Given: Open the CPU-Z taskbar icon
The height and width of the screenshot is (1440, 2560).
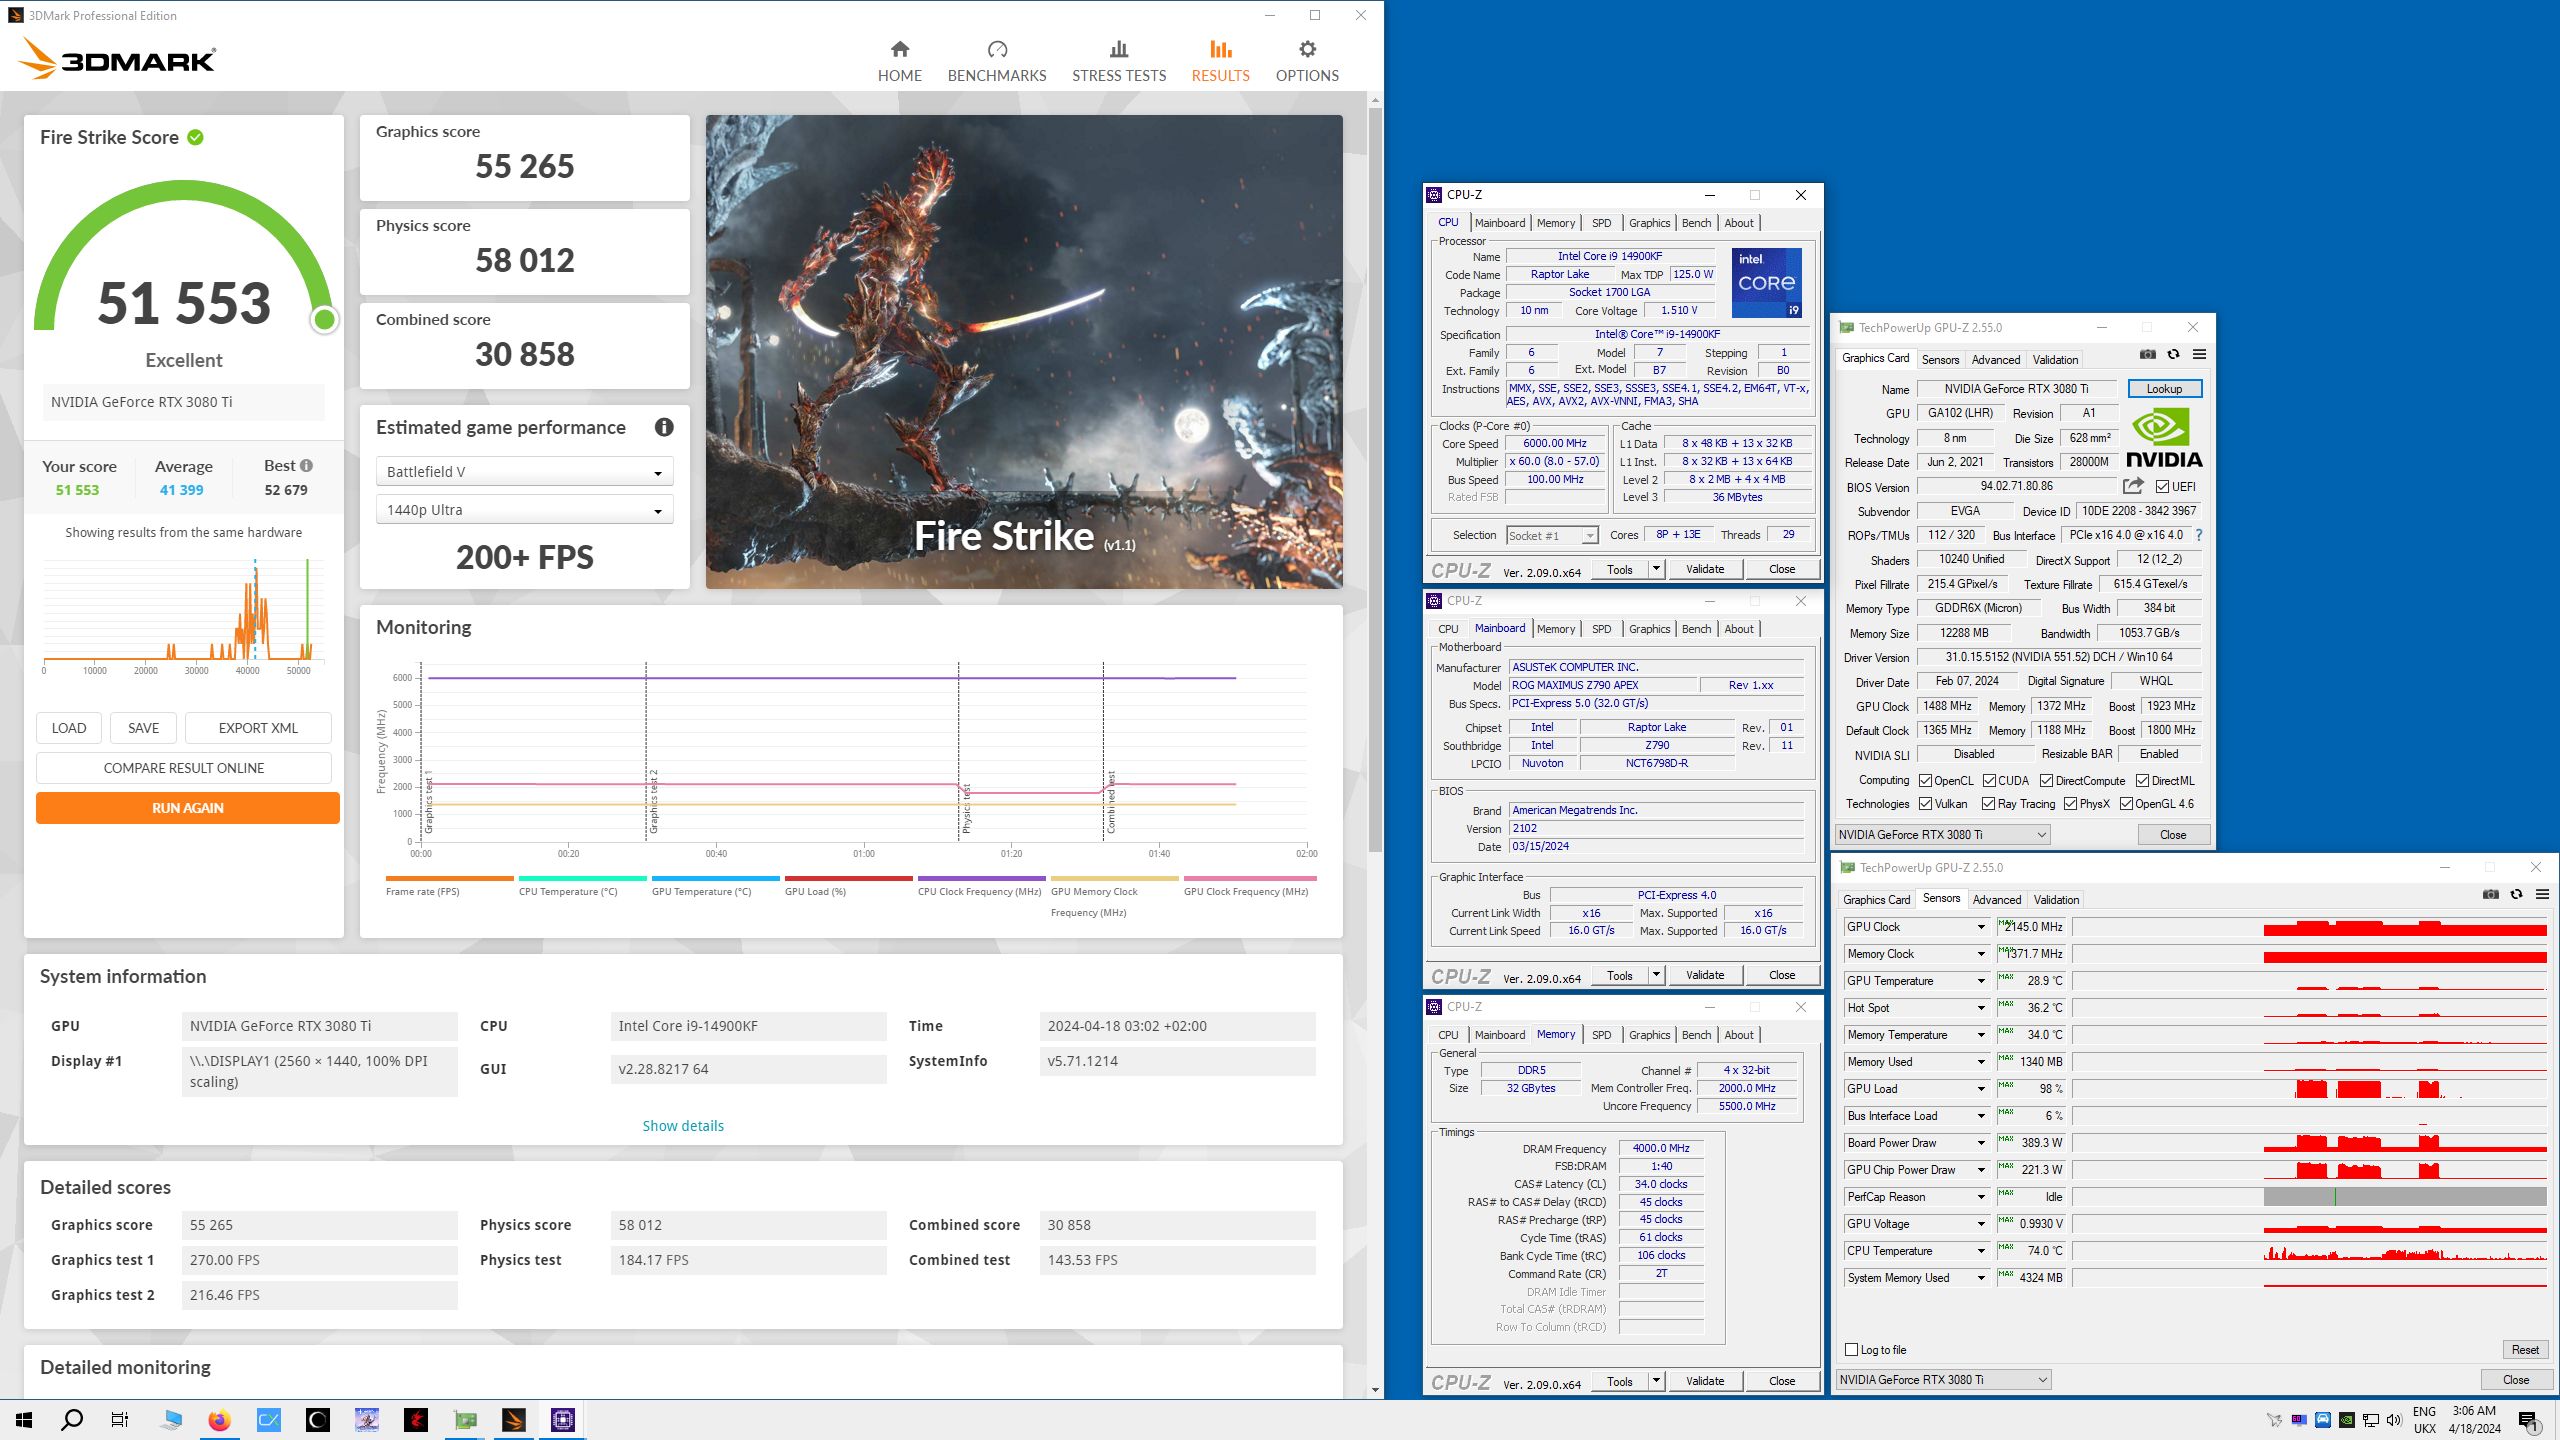Looking at the screenshot, I should pyautogui.click(x=563, y=1420).
